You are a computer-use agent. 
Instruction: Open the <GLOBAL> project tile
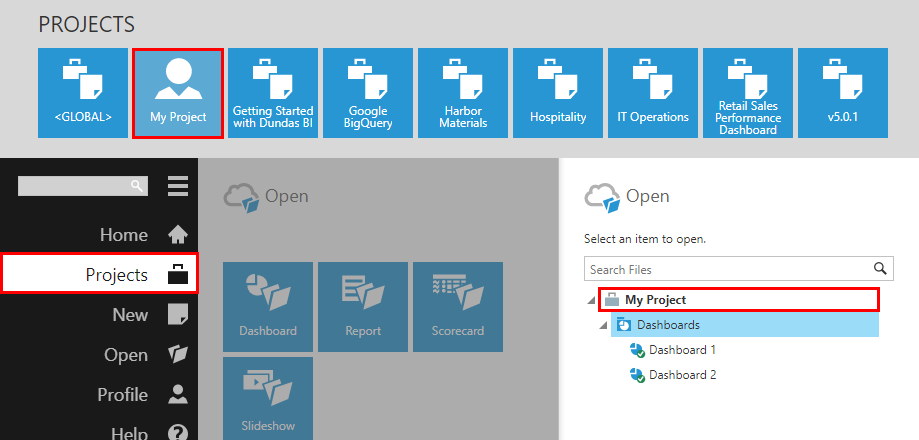(x=83, y=93)
